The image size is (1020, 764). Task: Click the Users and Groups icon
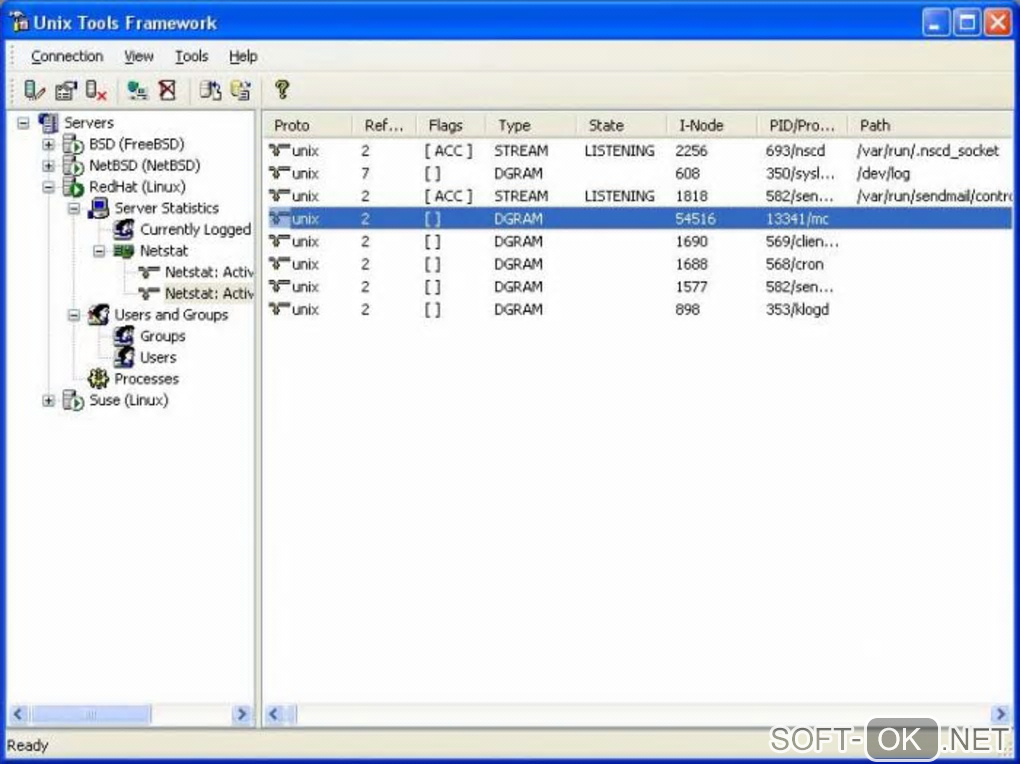tap(99, 315)
